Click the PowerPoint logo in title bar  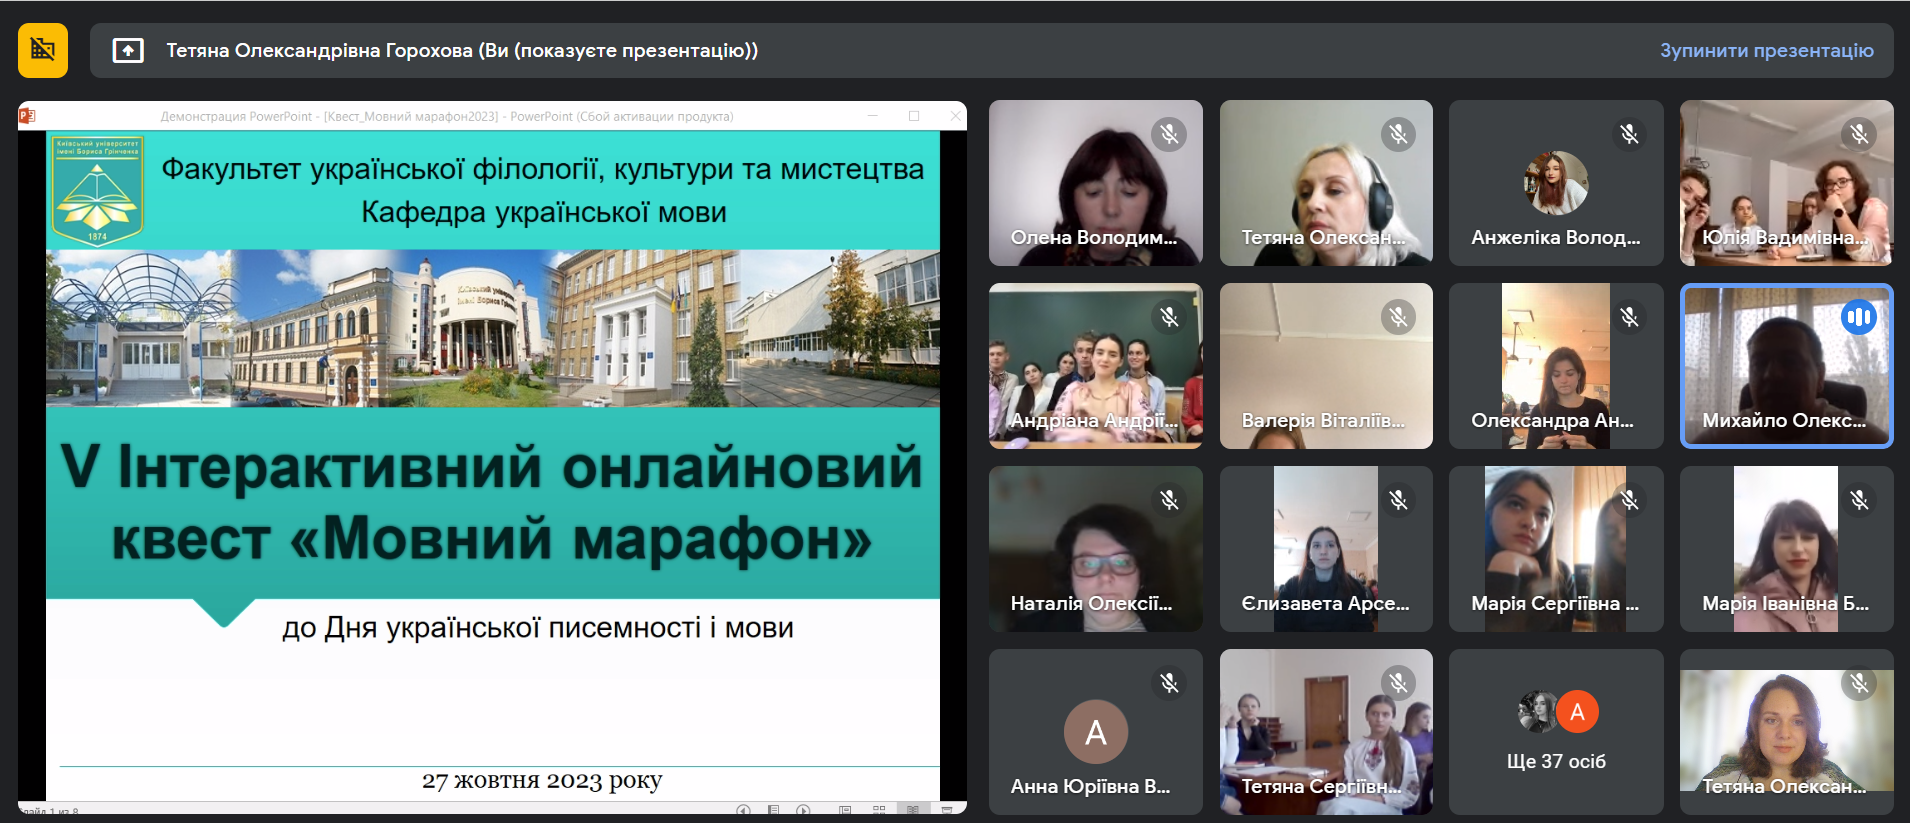tap(27, 116)
